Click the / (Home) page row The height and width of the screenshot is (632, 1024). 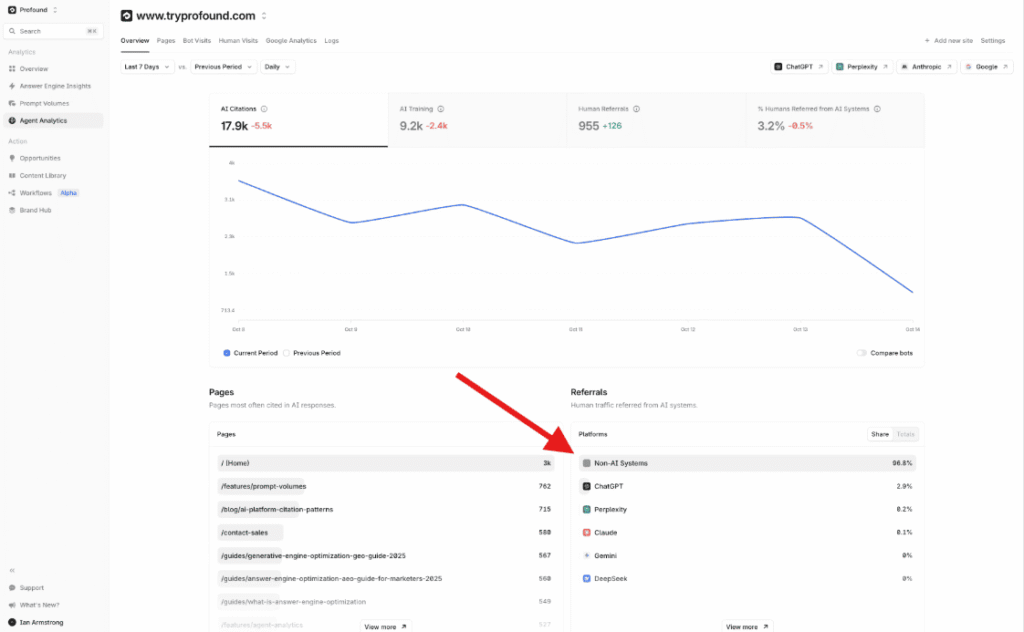click(385, 463)
